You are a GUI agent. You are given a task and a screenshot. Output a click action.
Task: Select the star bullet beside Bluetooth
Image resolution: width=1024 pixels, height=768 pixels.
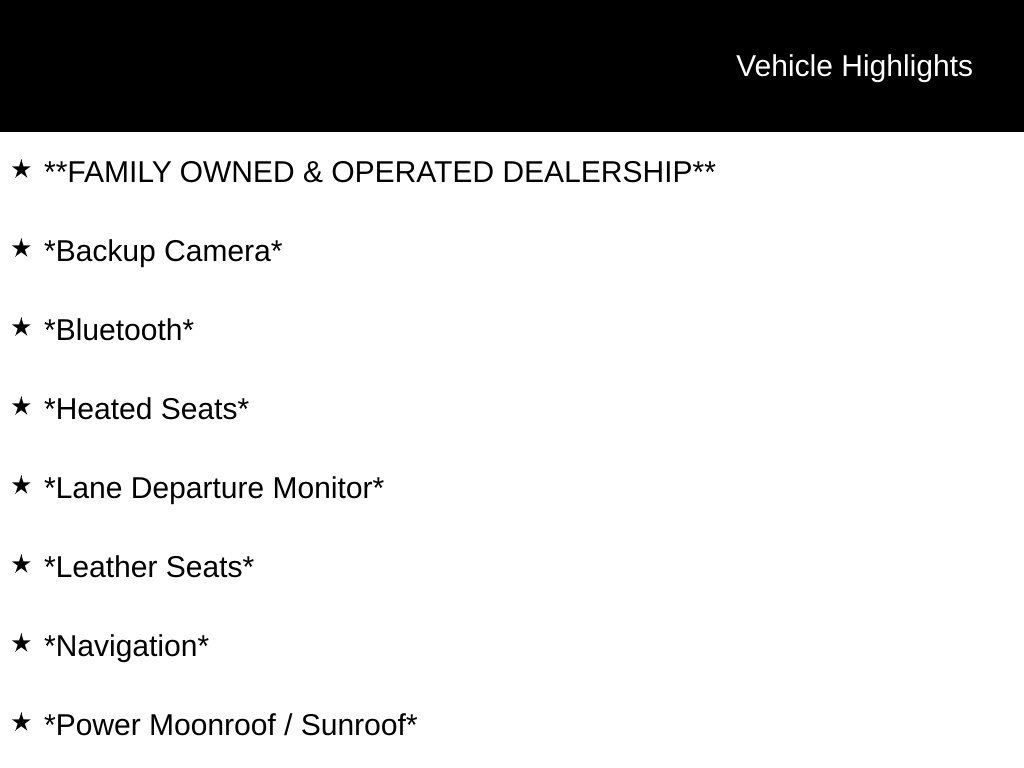pos(21,327)
